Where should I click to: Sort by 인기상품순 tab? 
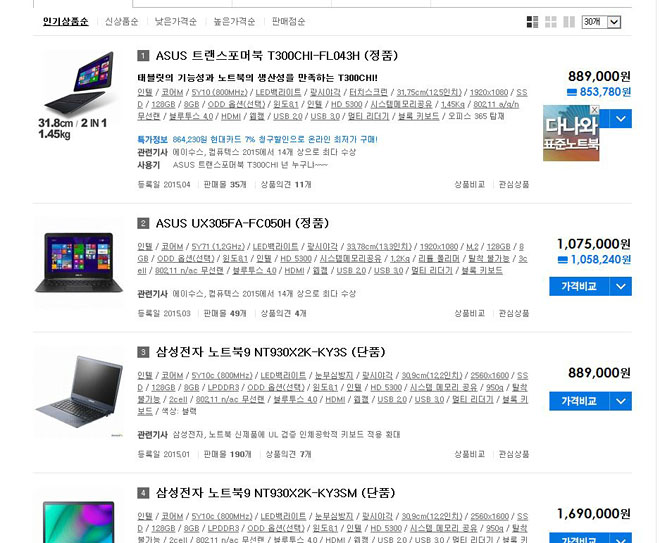(x=66, y=21)
